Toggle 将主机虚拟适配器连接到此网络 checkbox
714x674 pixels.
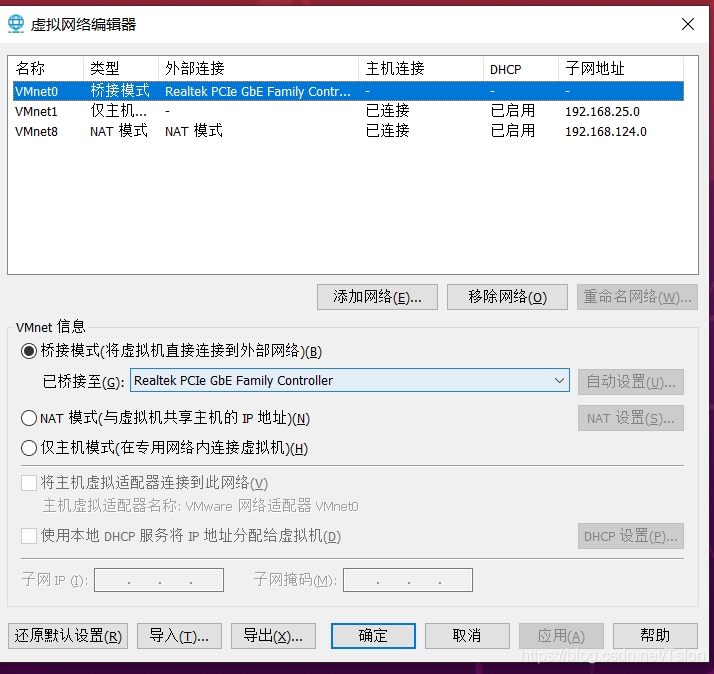pos(29,483)
